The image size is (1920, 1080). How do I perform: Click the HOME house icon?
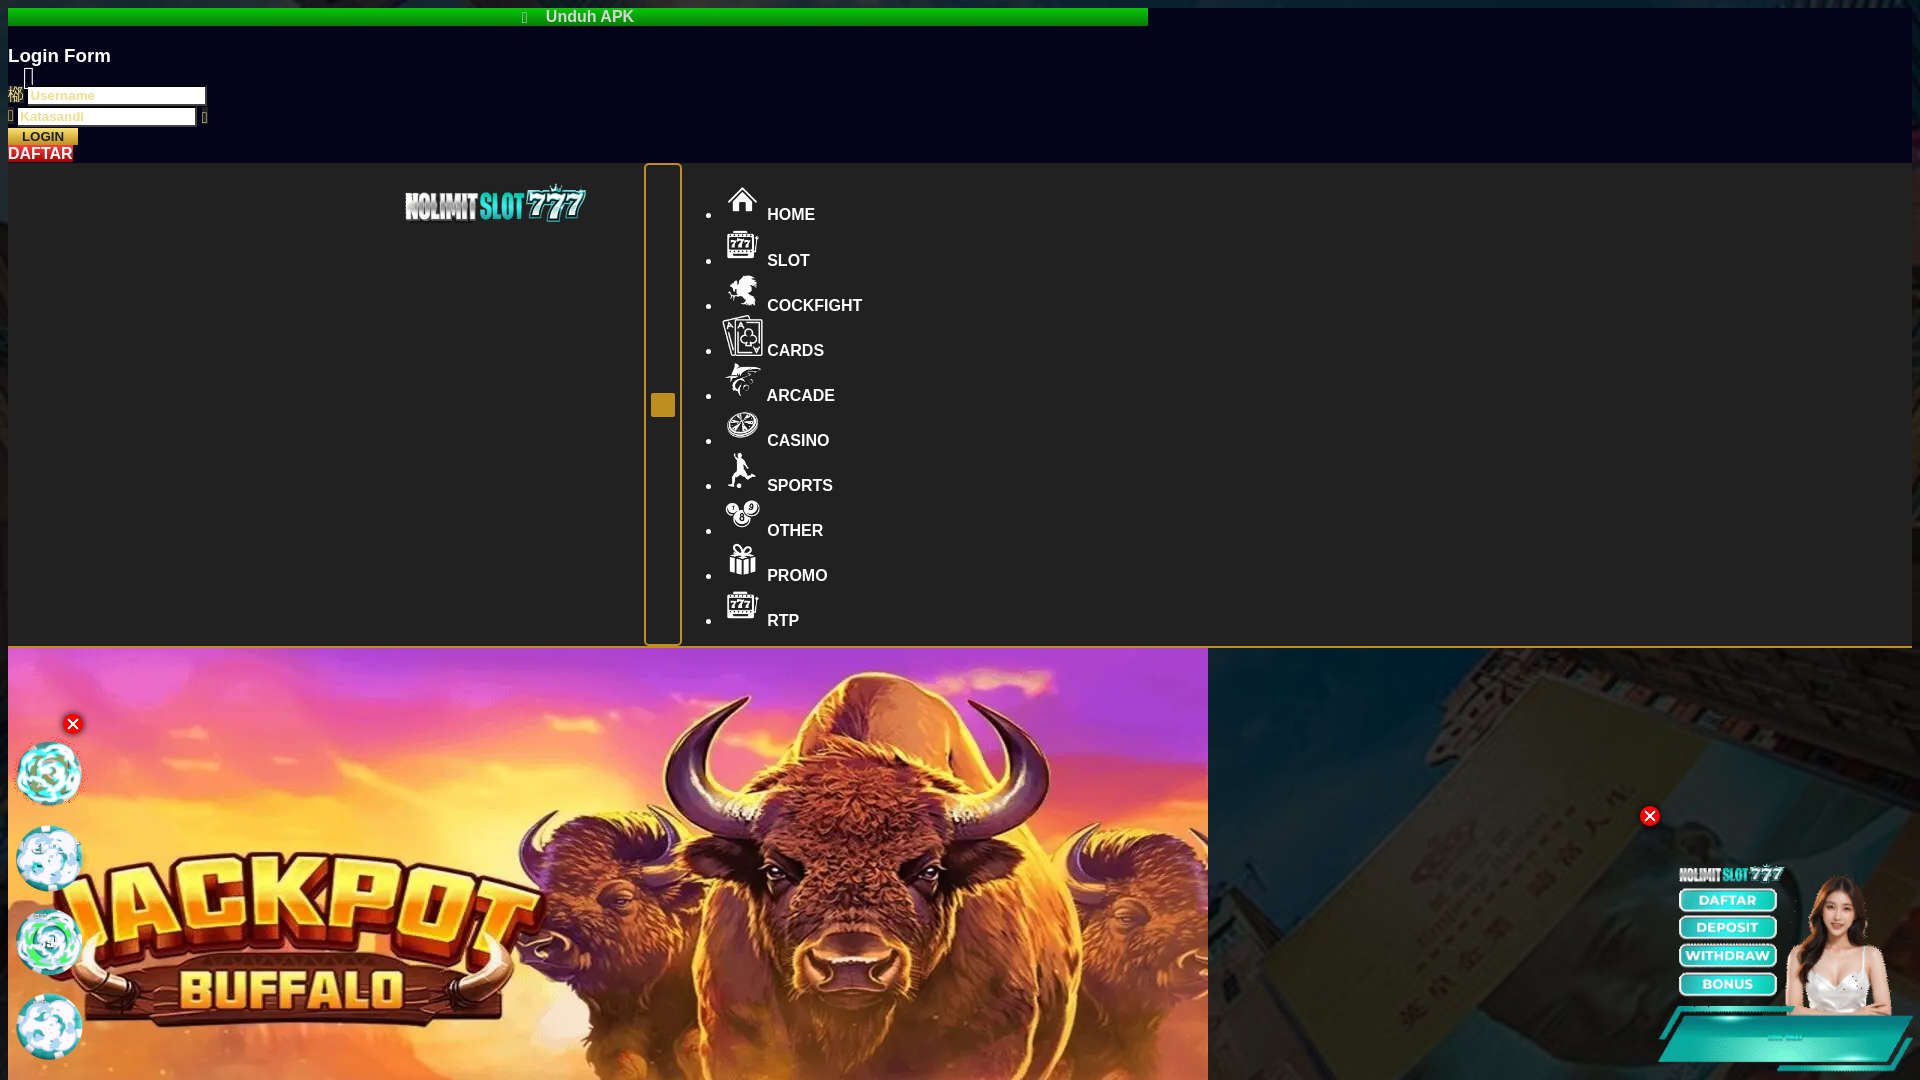742,200
